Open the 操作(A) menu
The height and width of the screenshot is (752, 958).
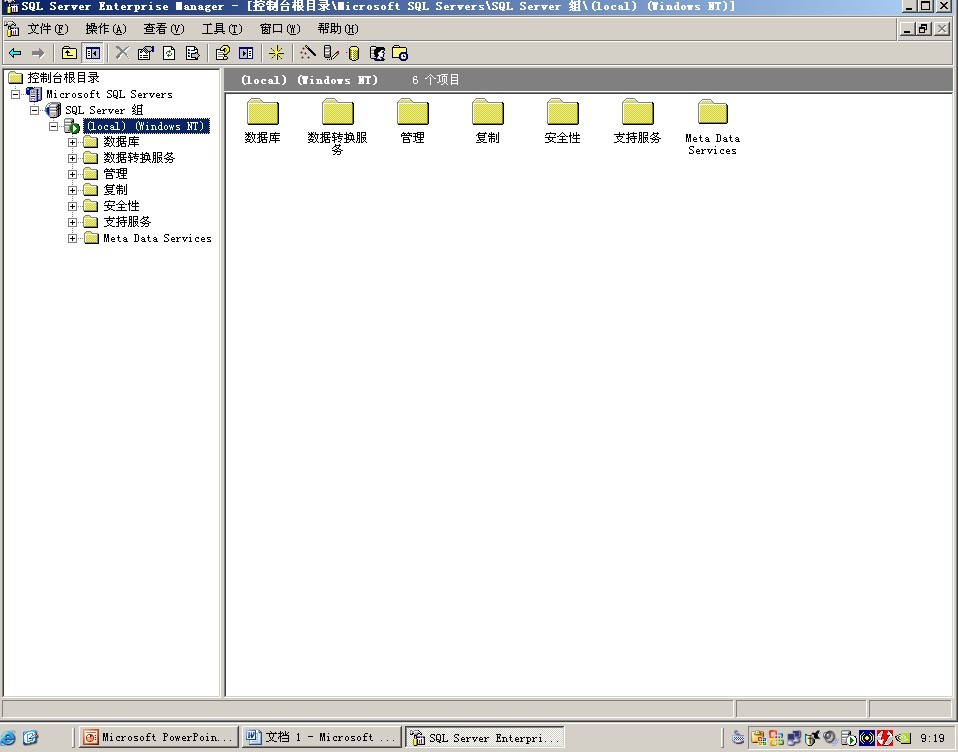(106, 29)
